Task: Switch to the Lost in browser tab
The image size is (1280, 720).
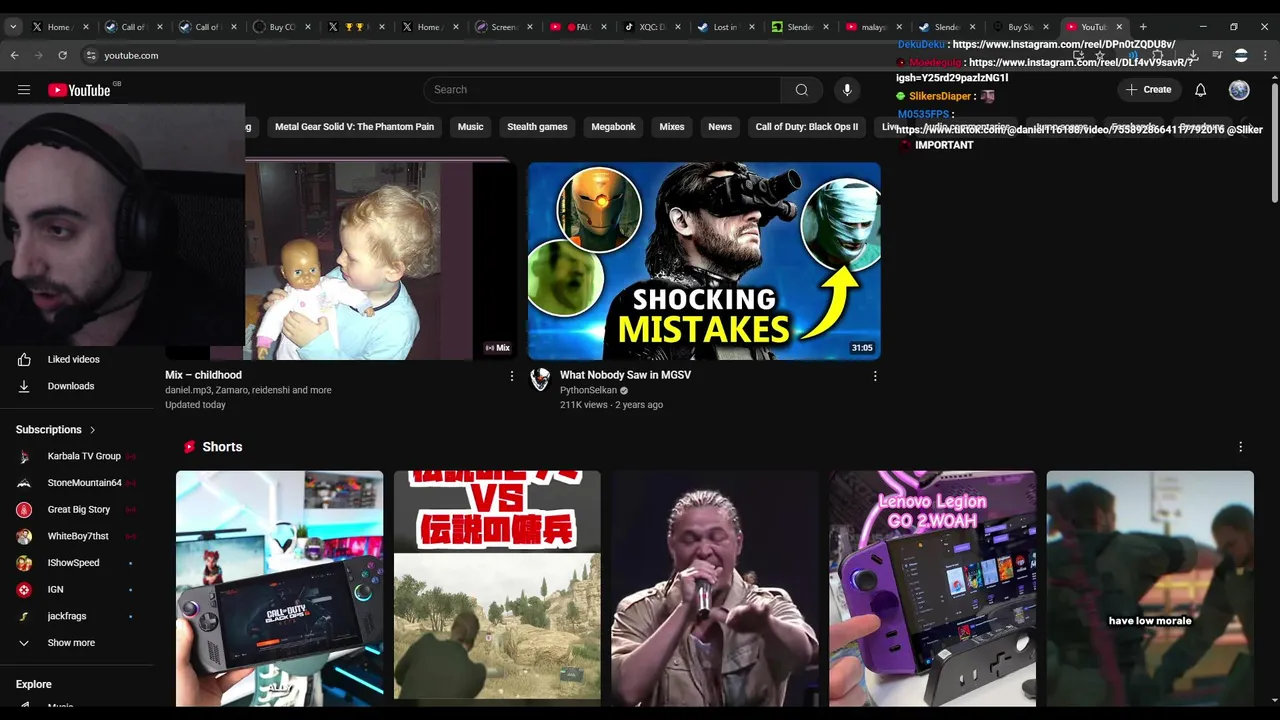Action: (724, 27)
